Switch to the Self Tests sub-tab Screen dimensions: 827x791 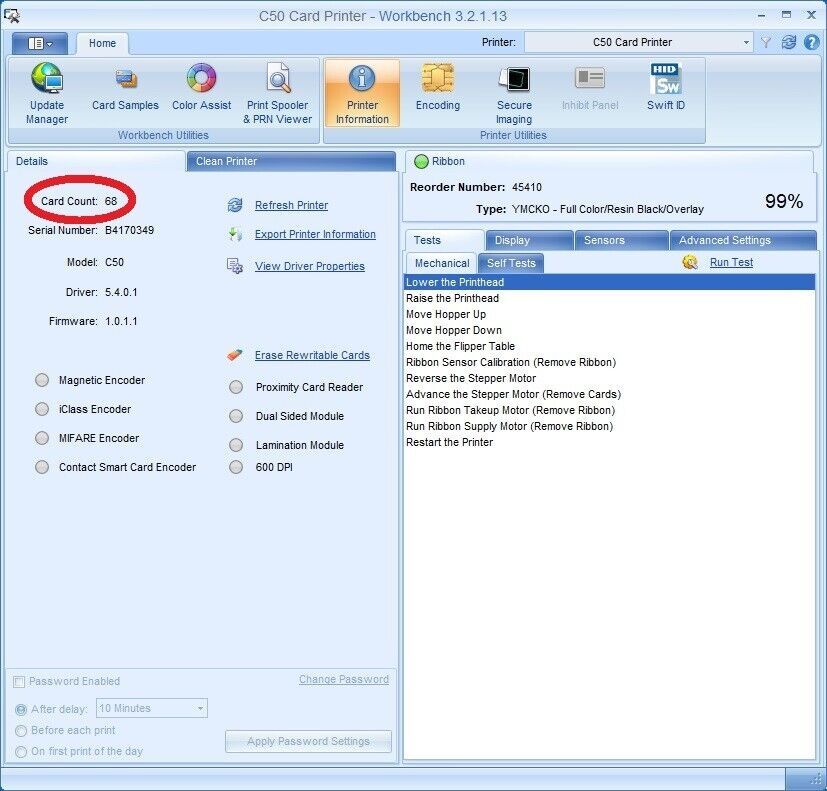click(x=511, y=263)
